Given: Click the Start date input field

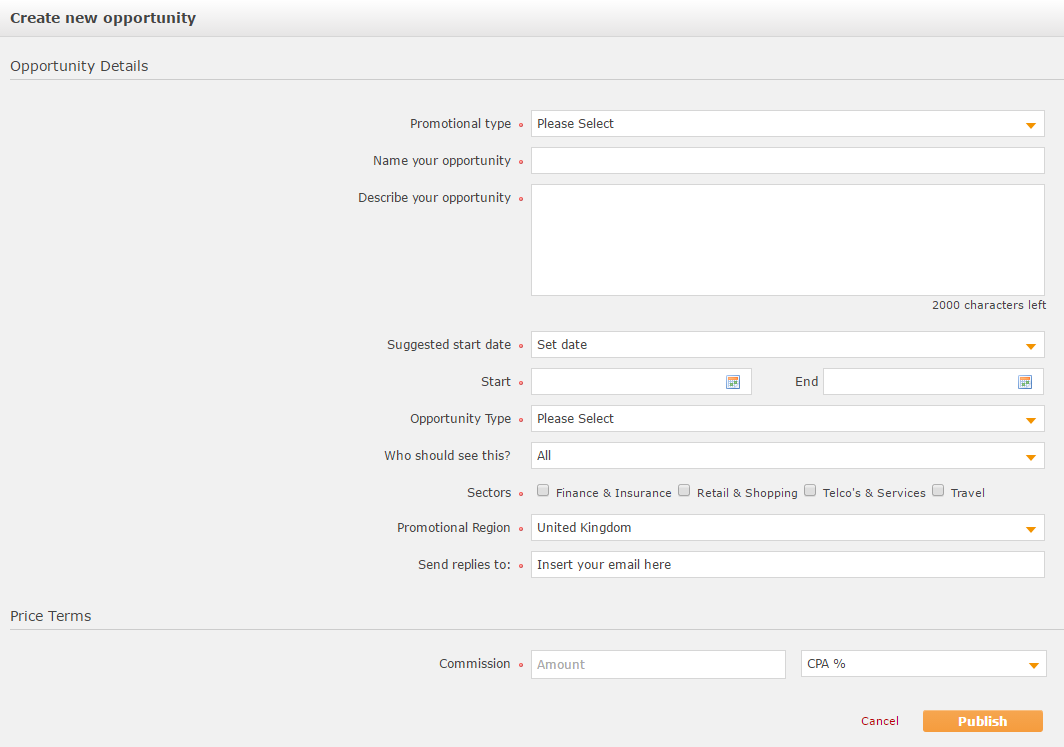Looking at the screenshot, I should tap(625, 382).
